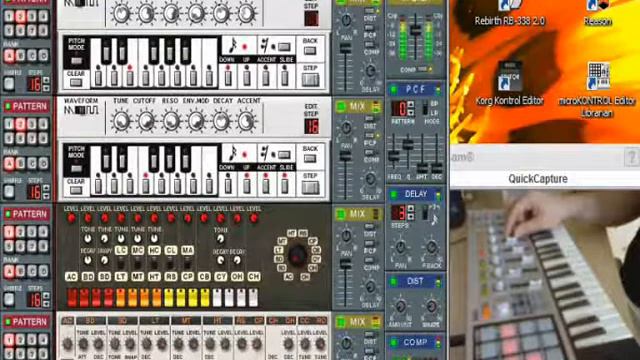Select bank B on the 808 section
Image resolution: width=640 pixels, height=360 pixels.
click(20, 271)
